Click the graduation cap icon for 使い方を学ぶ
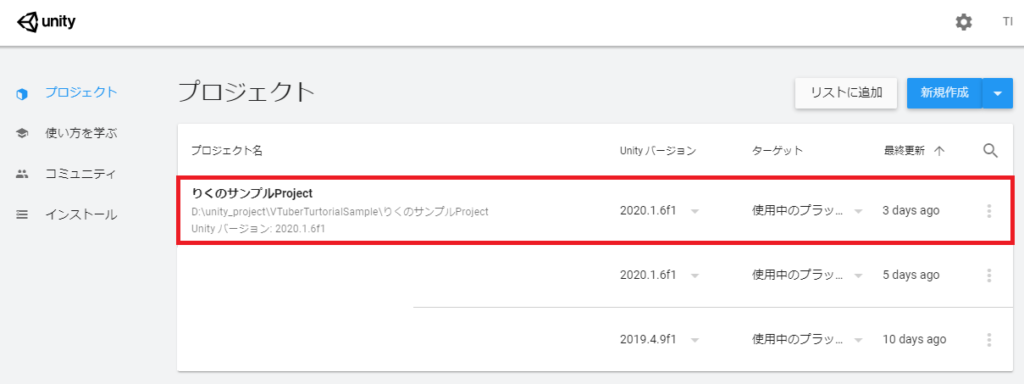This screenshot has height=384, width=1024. click(x=22, y=134)
